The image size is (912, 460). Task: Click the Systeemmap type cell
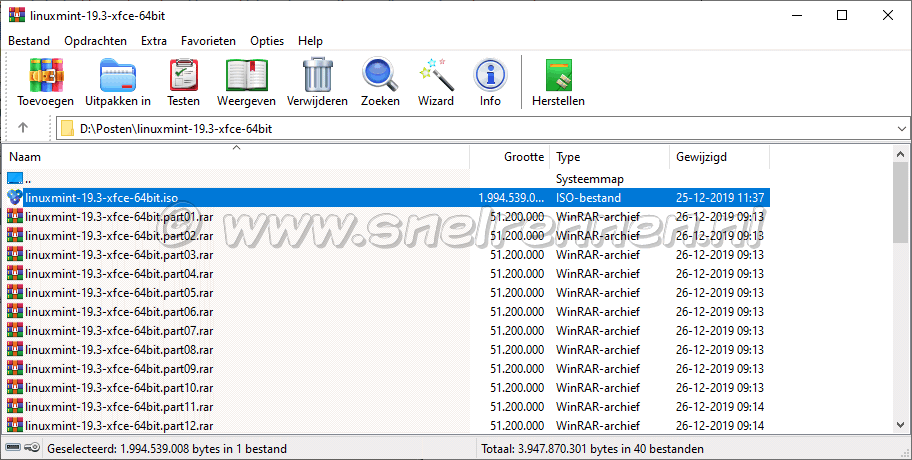coord(590,179)
